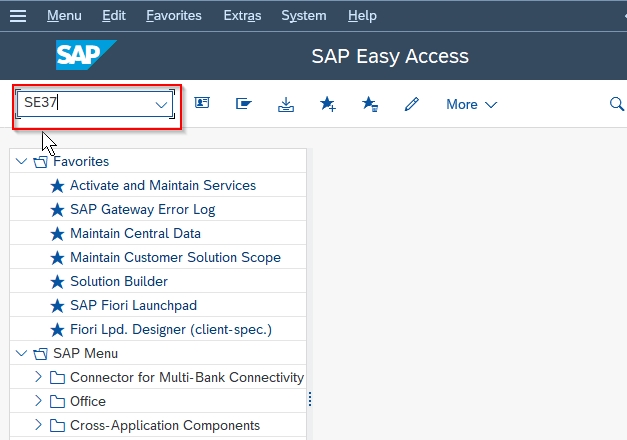Viewport: 627px width, 440px height.
Task: Open the Extras menu
Action: [242, 16]
